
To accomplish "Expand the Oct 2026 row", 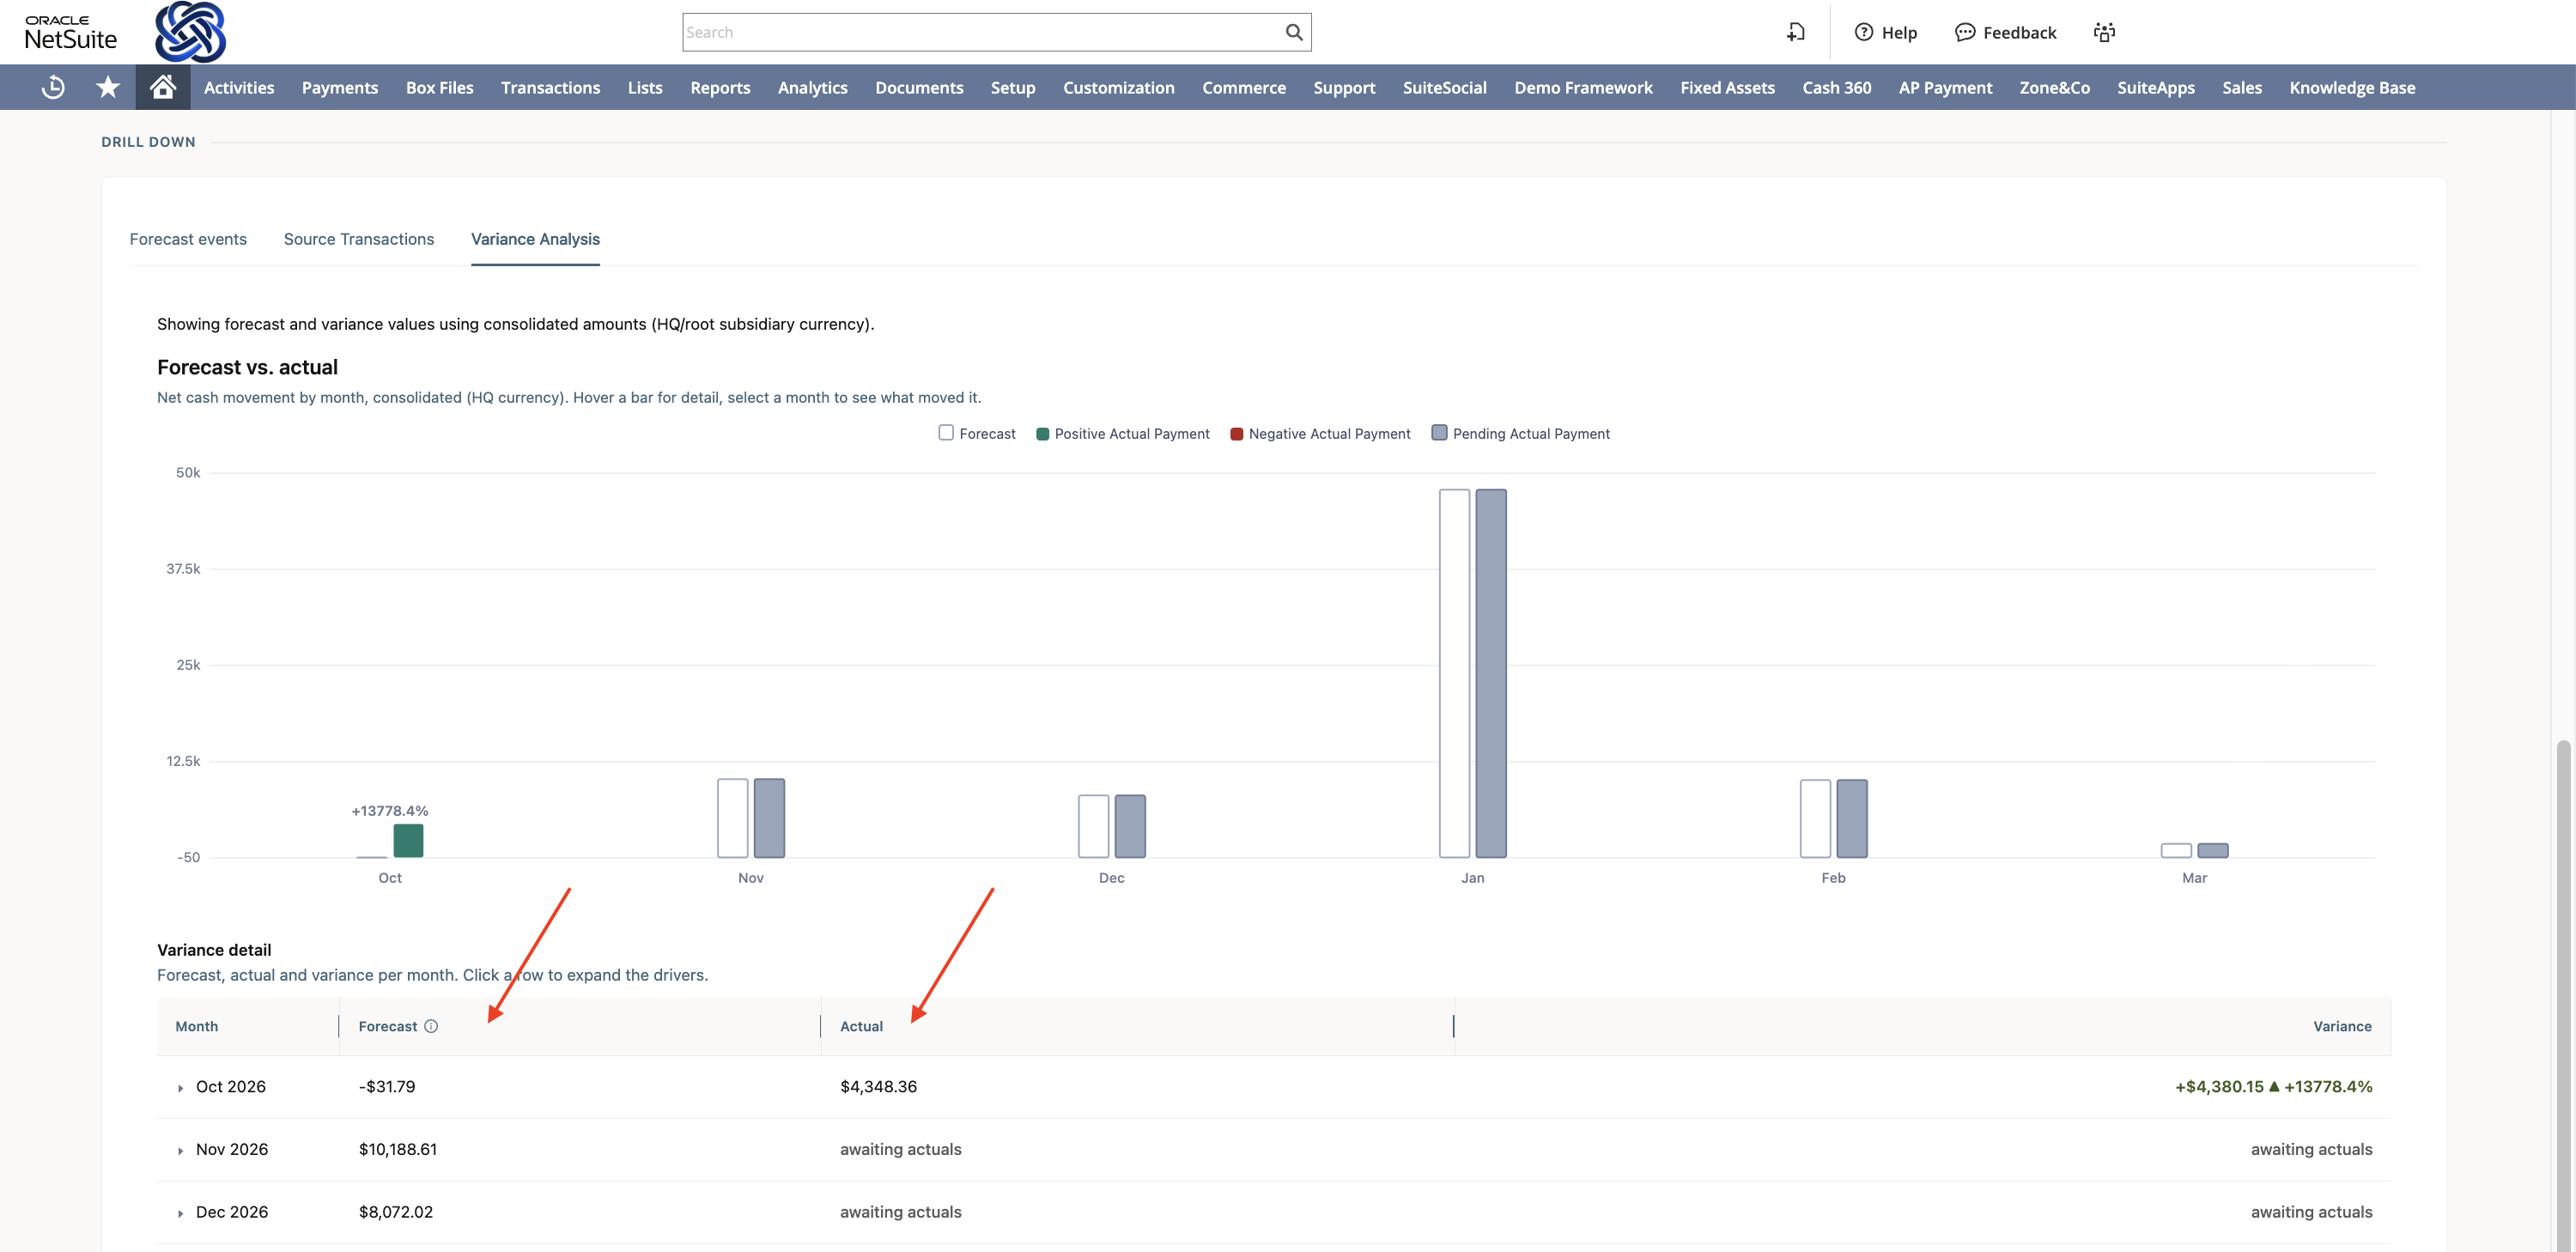I will [x=180, y=1087].
